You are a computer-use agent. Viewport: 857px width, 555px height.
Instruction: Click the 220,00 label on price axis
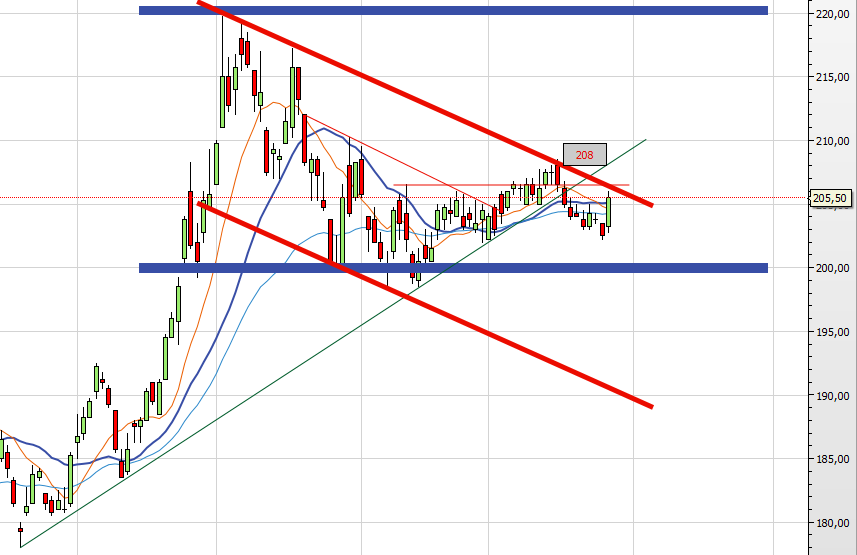pos(832,14)
